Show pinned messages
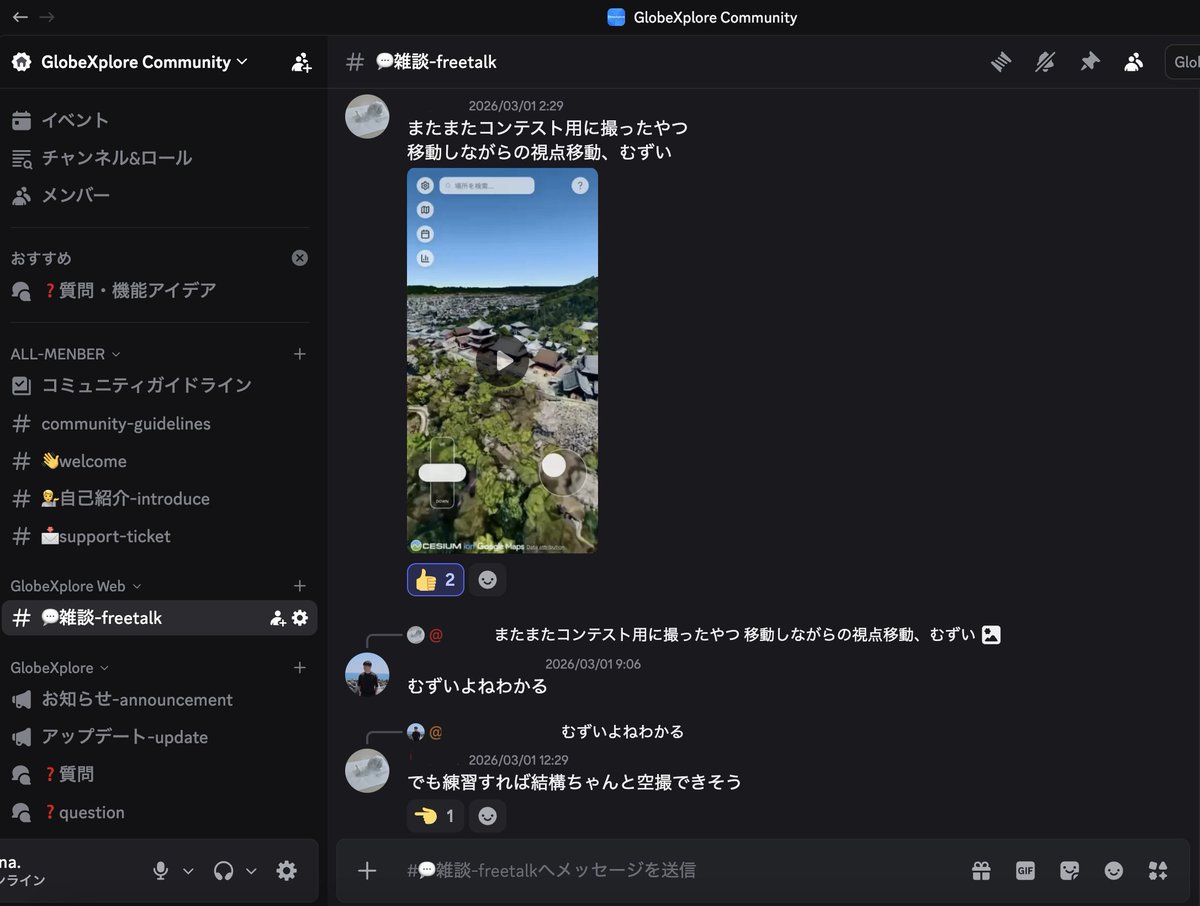Viewport: 1200px width, 906px height. coord(1090,62)
